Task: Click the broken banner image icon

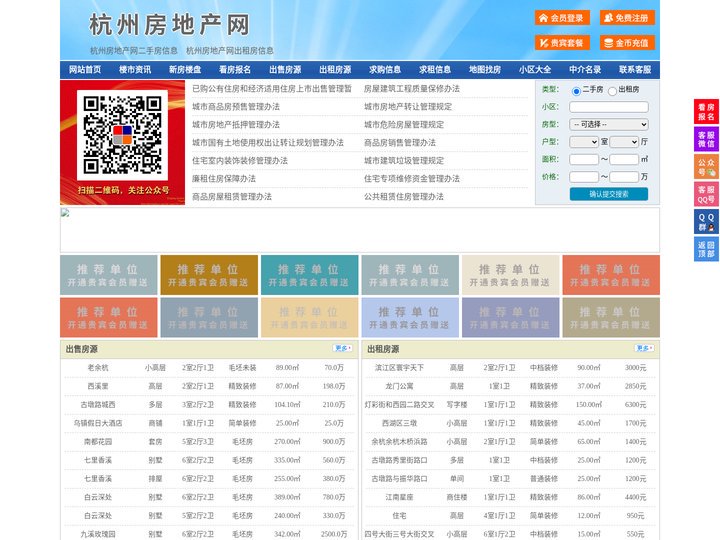Action: point(65,213)
